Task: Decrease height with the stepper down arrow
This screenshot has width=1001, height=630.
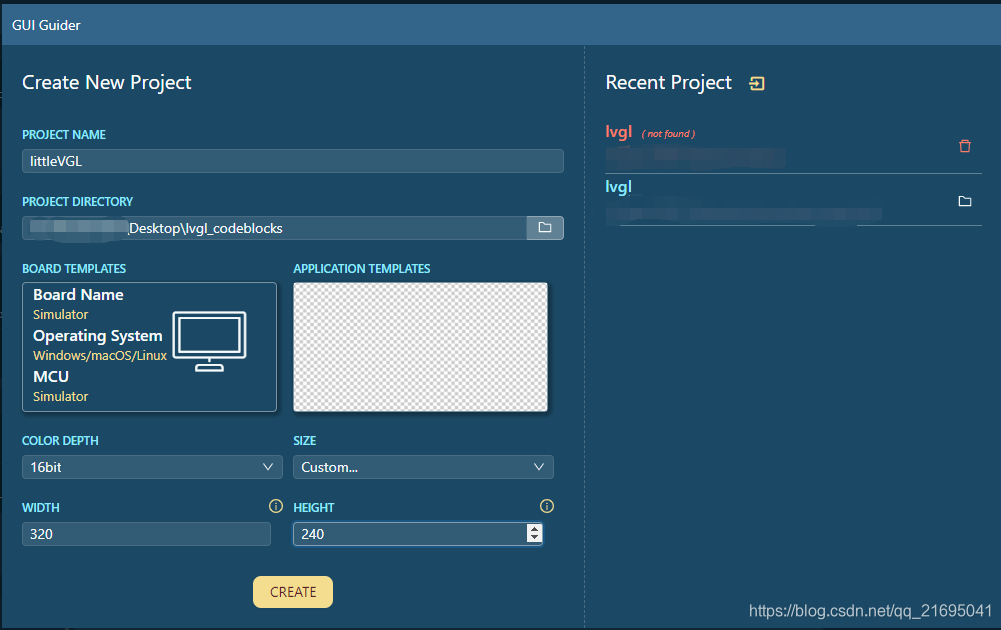Action: click(534, 538)
